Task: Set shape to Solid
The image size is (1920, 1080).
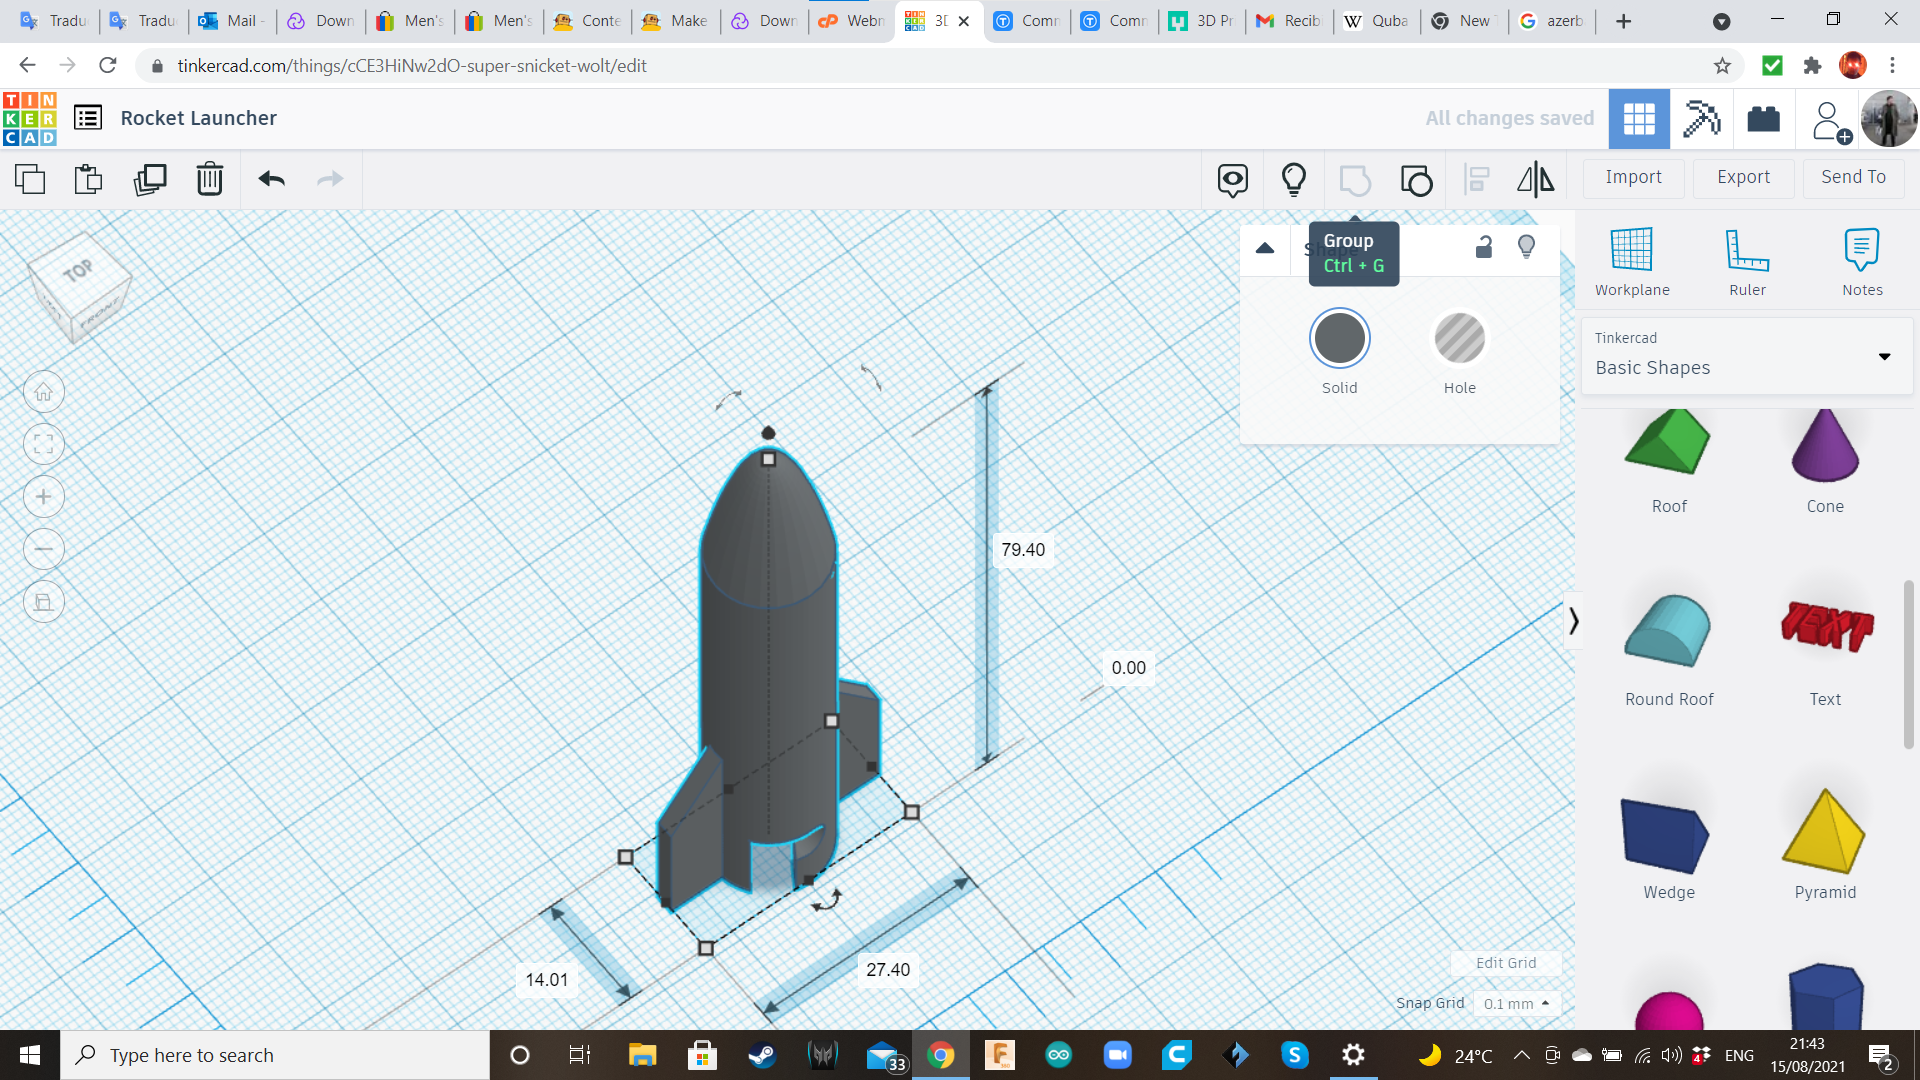Action: (x=1339, y=339)
